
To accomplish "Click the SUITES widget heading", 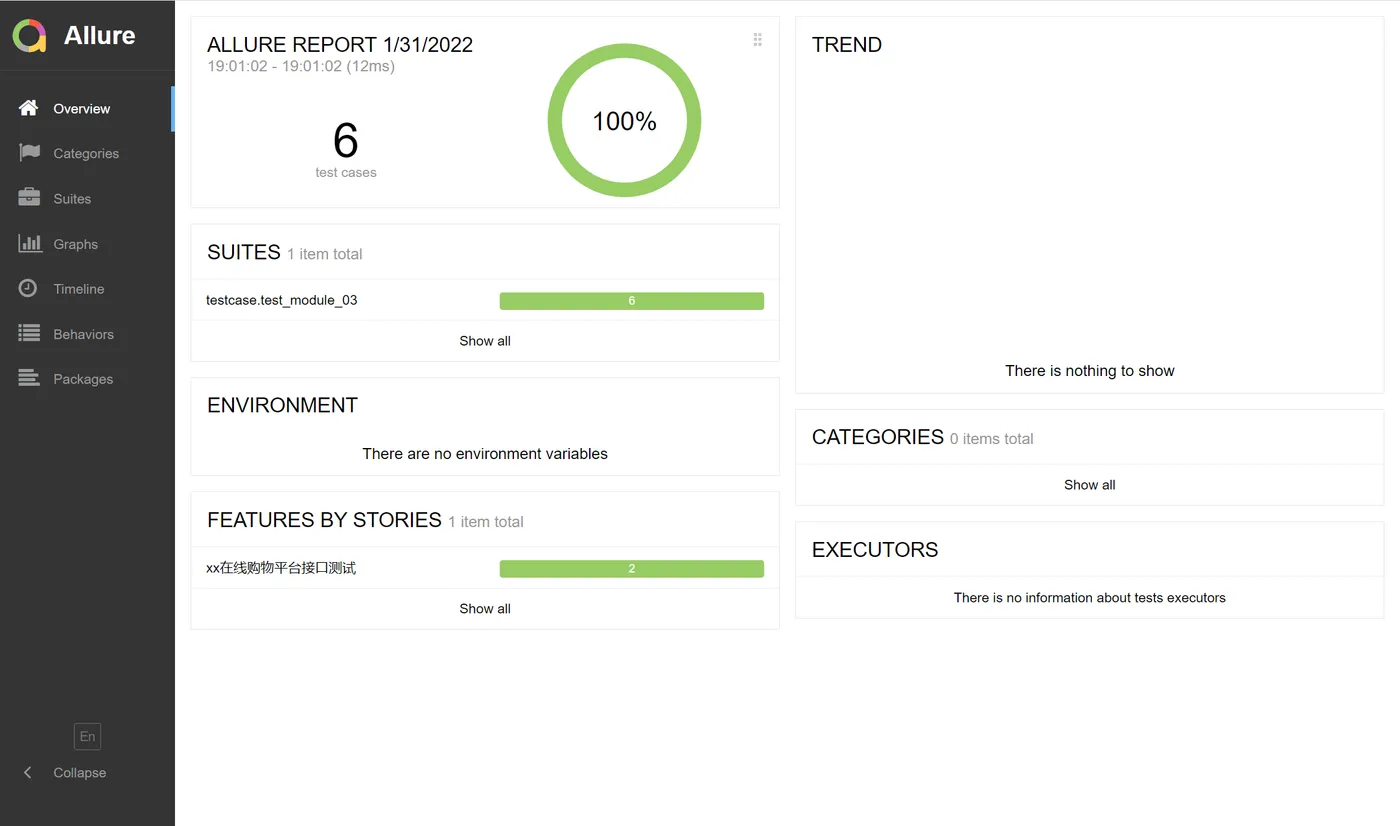I will coord(244,252).
